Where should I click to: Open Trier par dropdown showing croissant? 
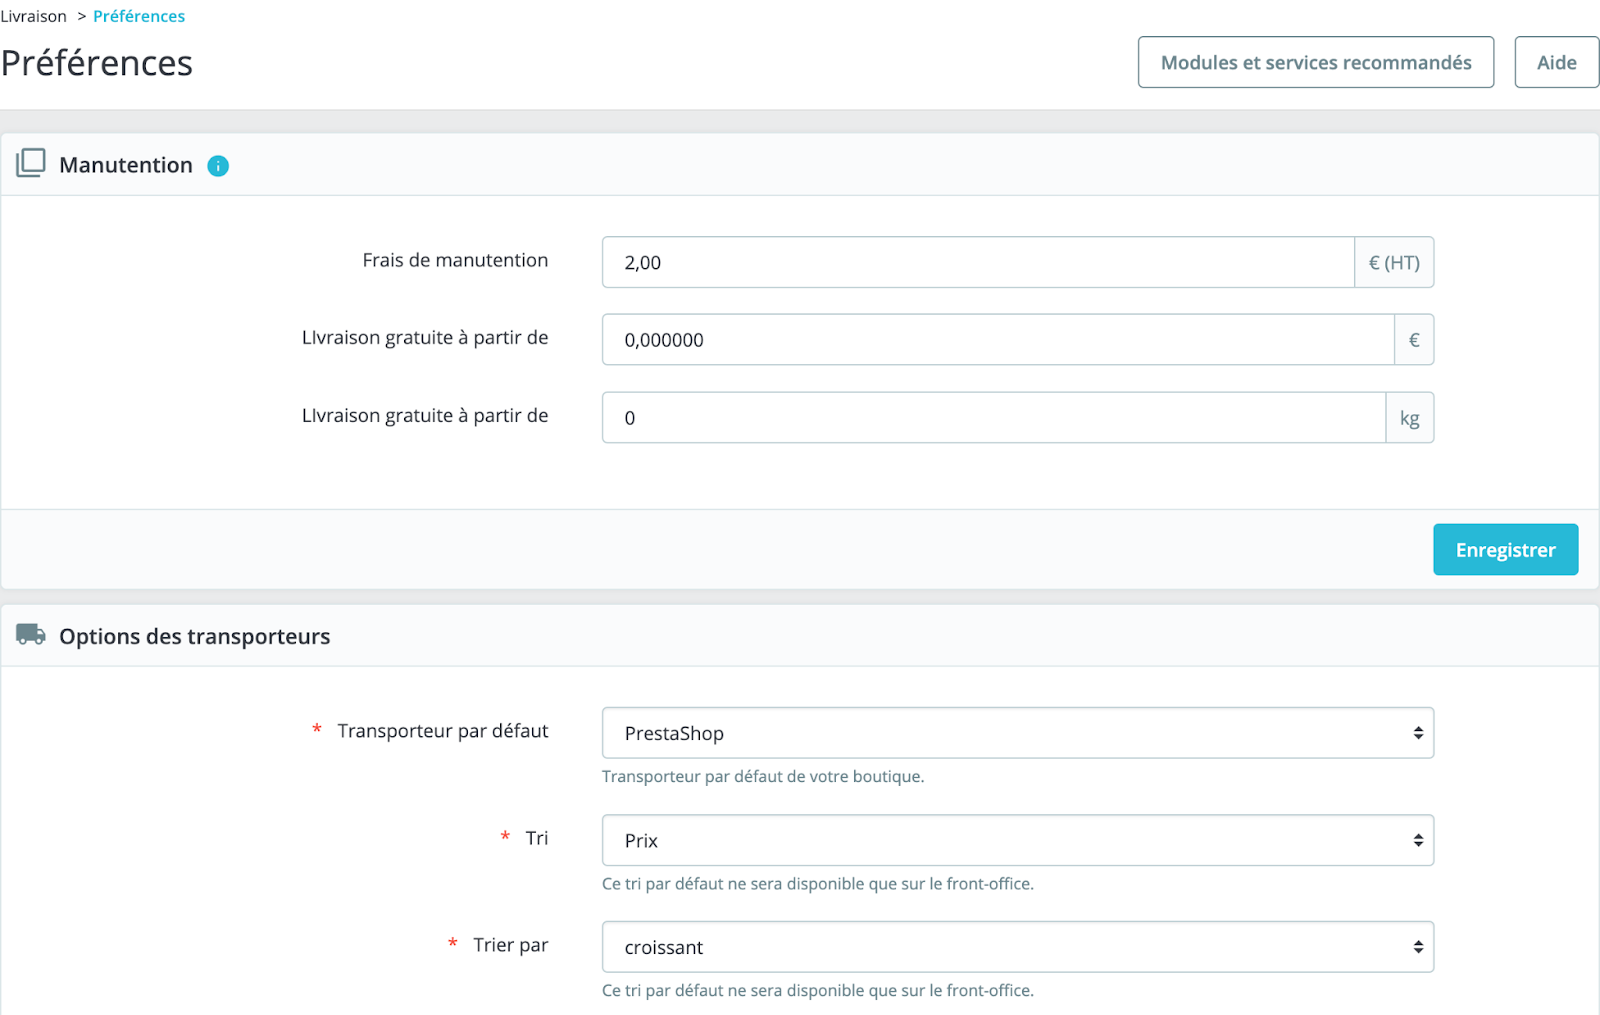coord(1018,947)
